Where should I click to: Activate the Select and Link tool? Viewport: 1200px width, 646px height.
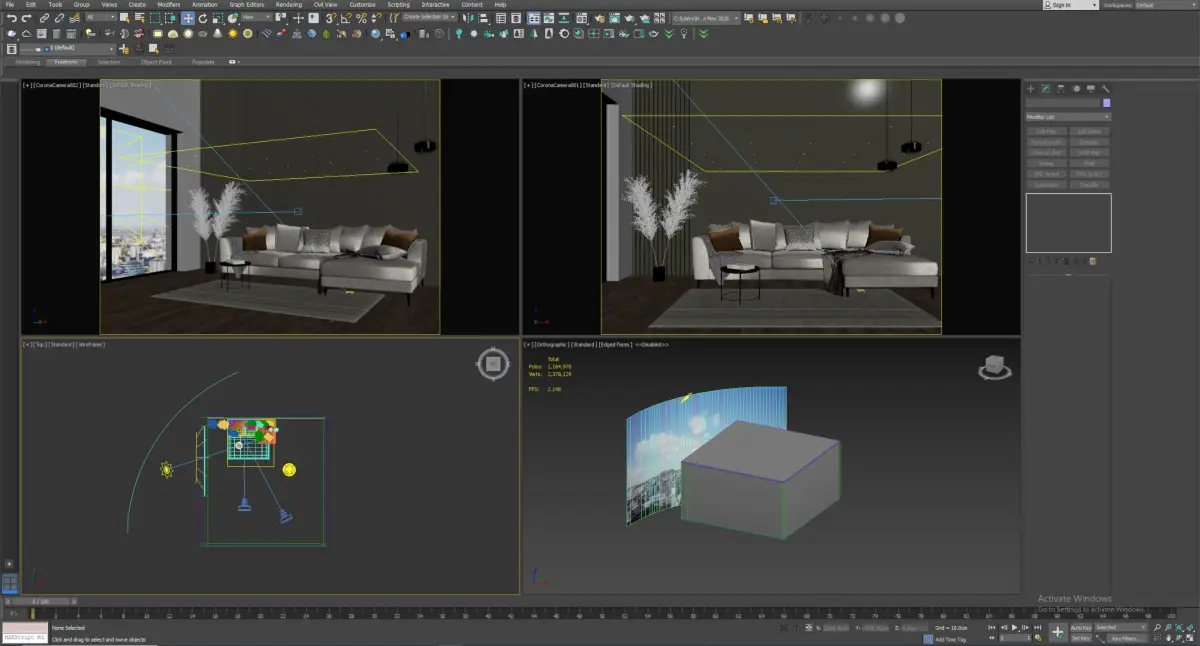pyautogui.click(x=44, y=18)
